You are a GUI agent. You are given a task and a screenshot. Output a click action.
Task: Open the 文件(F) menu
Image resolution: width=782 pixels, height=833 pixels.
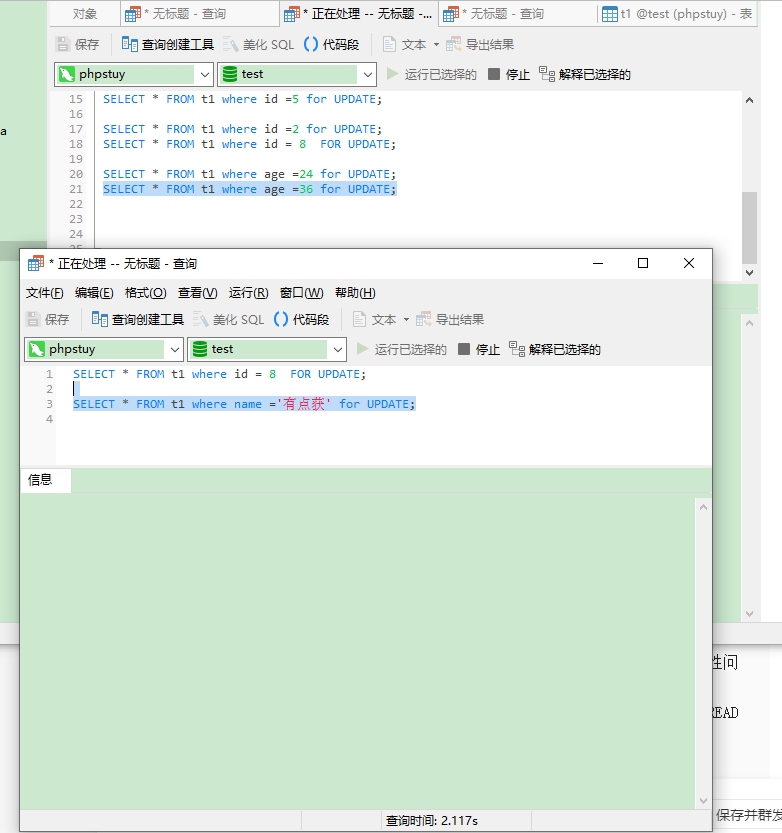coord(45,293)
